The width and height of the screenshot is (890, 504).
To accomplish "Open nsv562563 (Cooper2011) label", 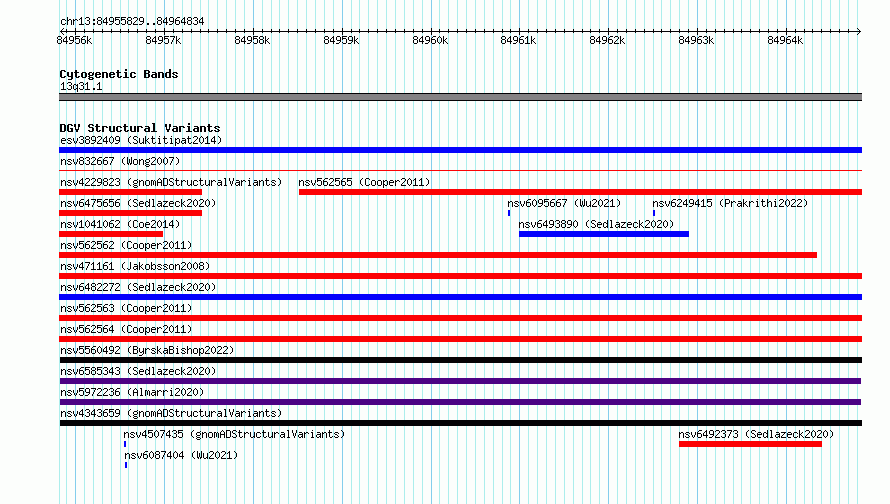I will coord(126,308).
